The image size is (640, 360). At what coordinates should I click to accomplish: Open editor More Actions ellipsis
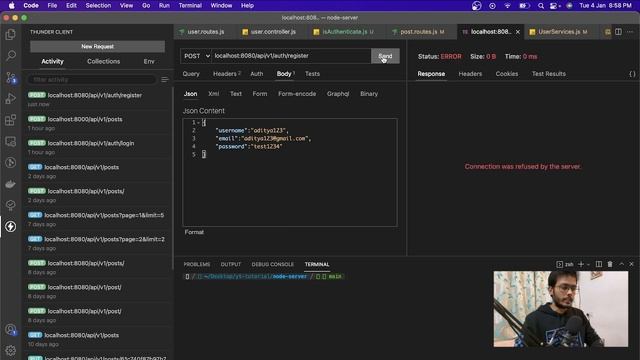[x=630, y=32]
